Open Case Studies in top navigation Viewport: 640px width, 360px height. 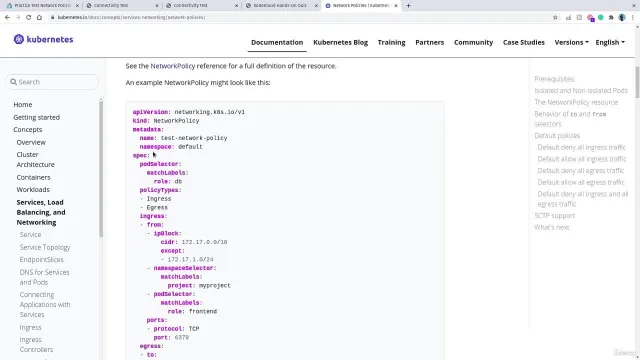524,42
